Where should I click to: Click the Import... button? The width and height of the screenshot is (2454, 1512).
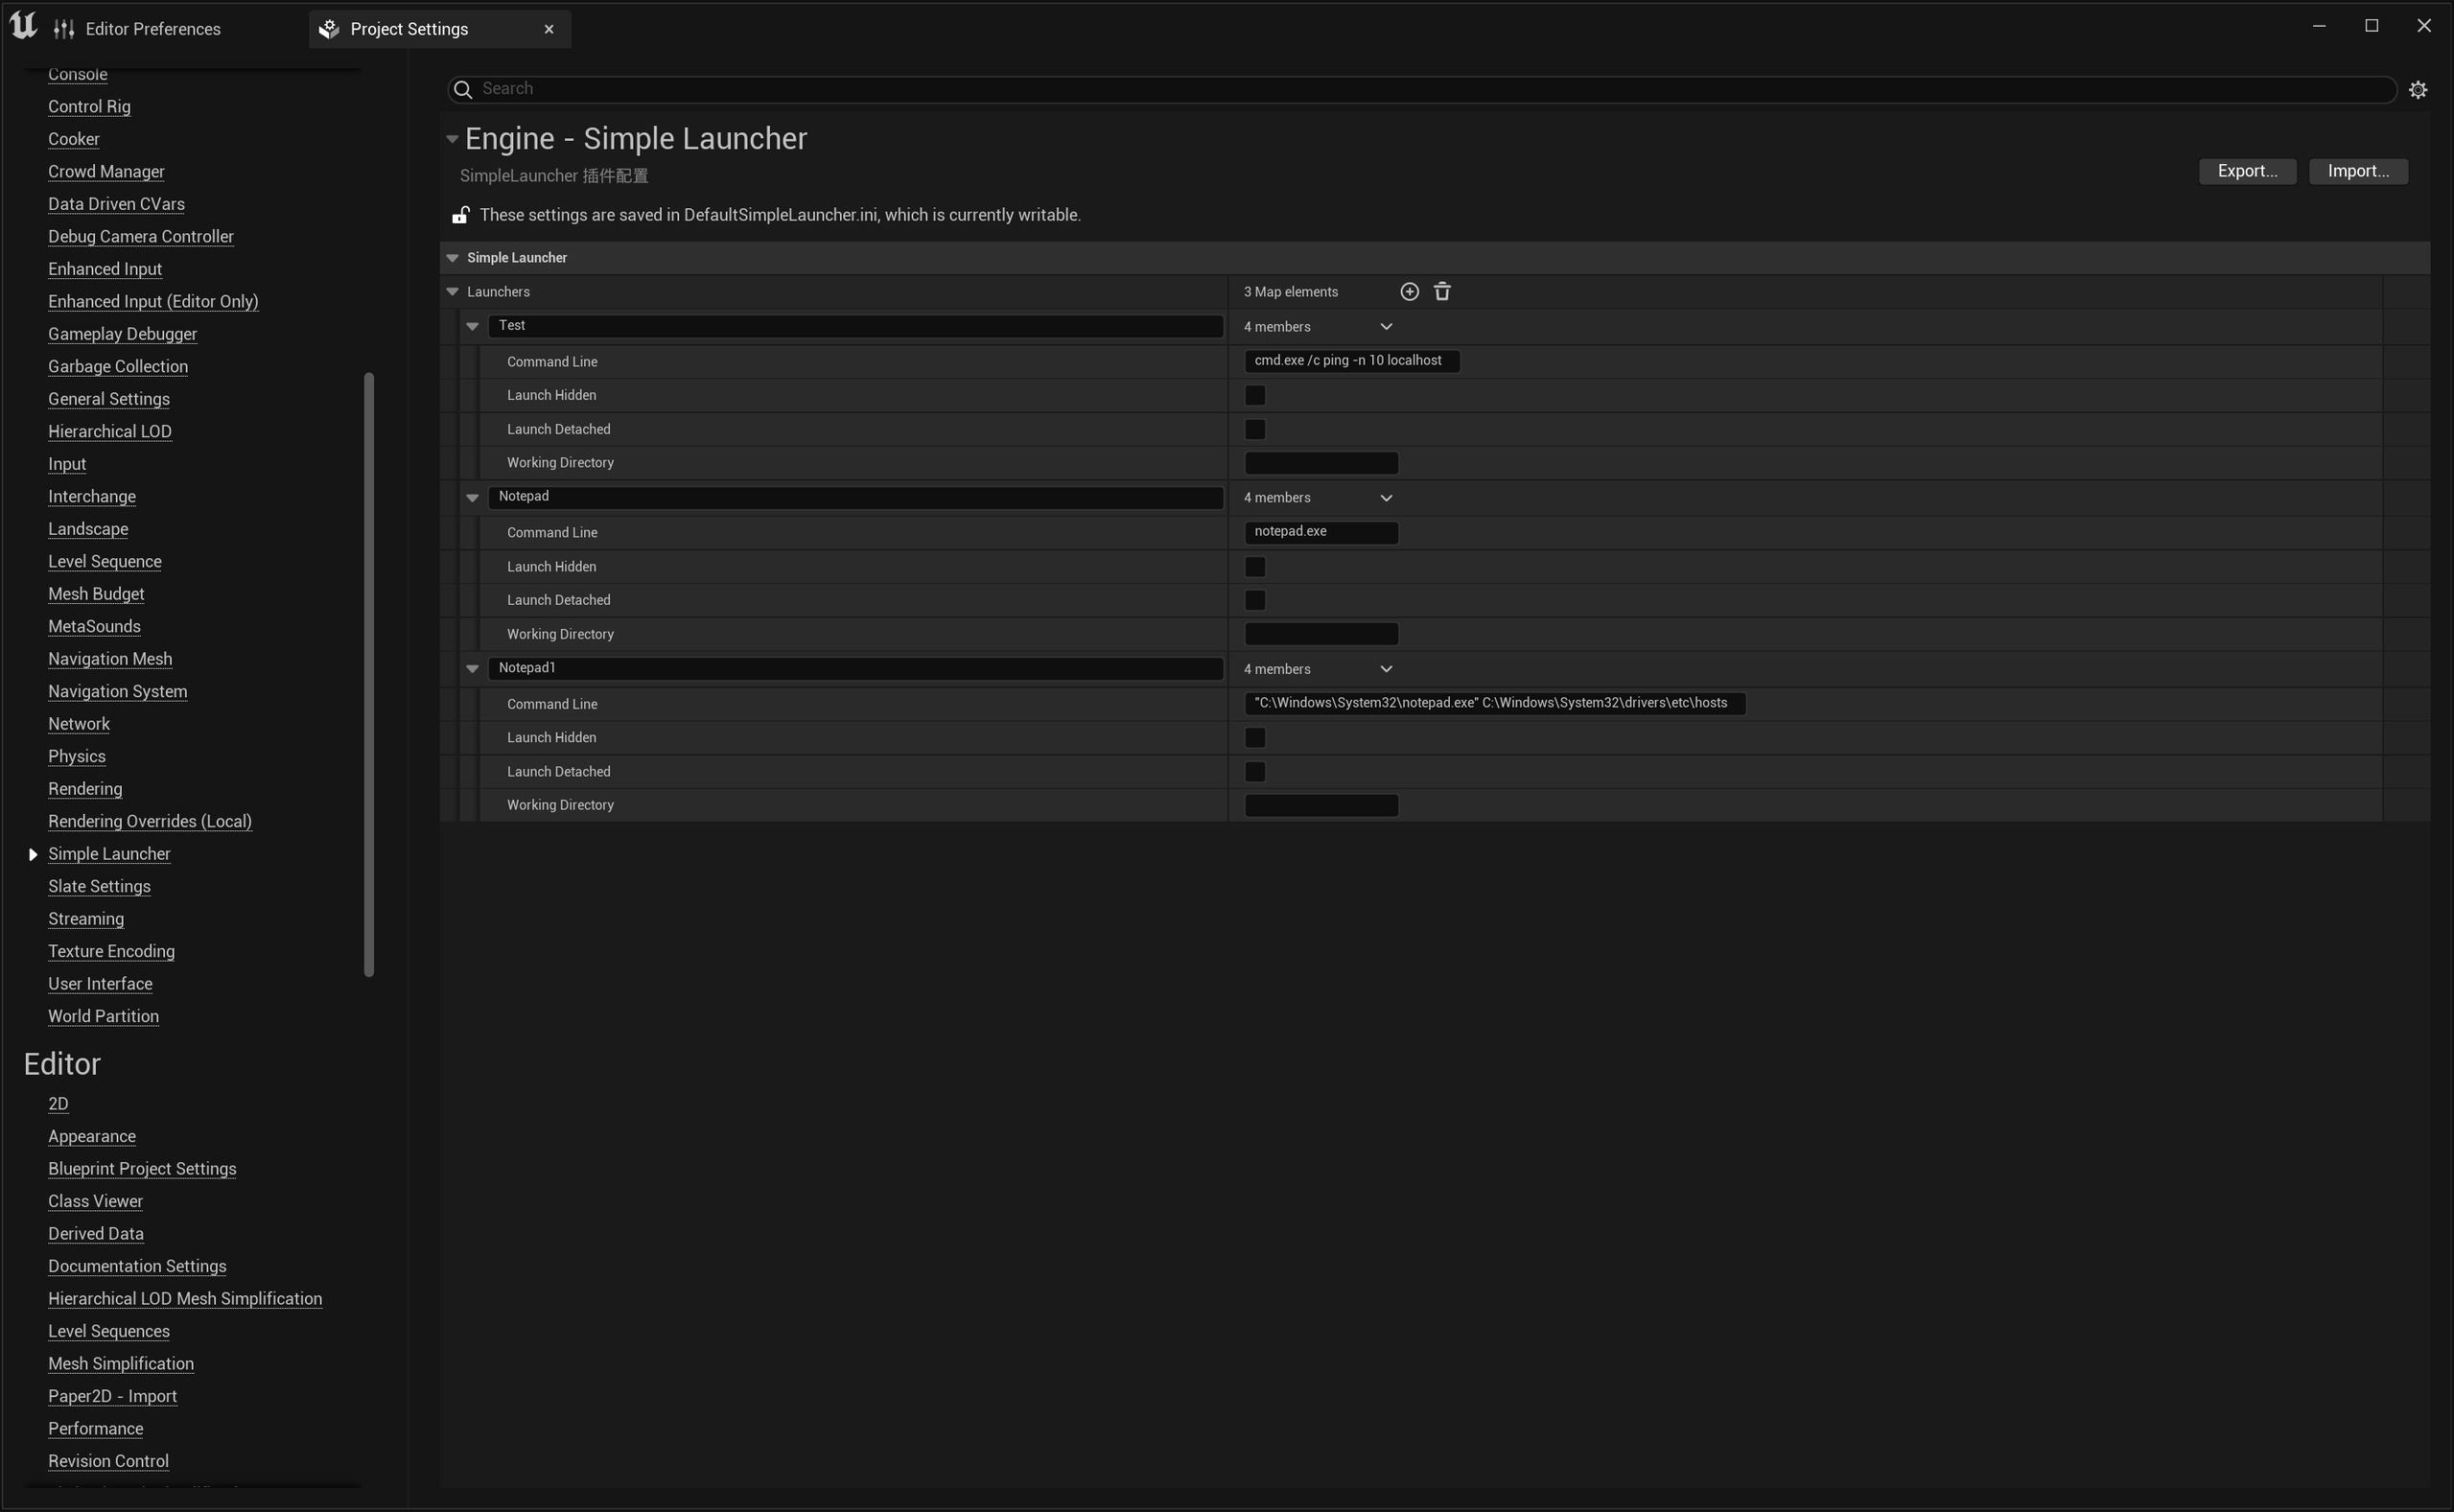(2358, 171)
